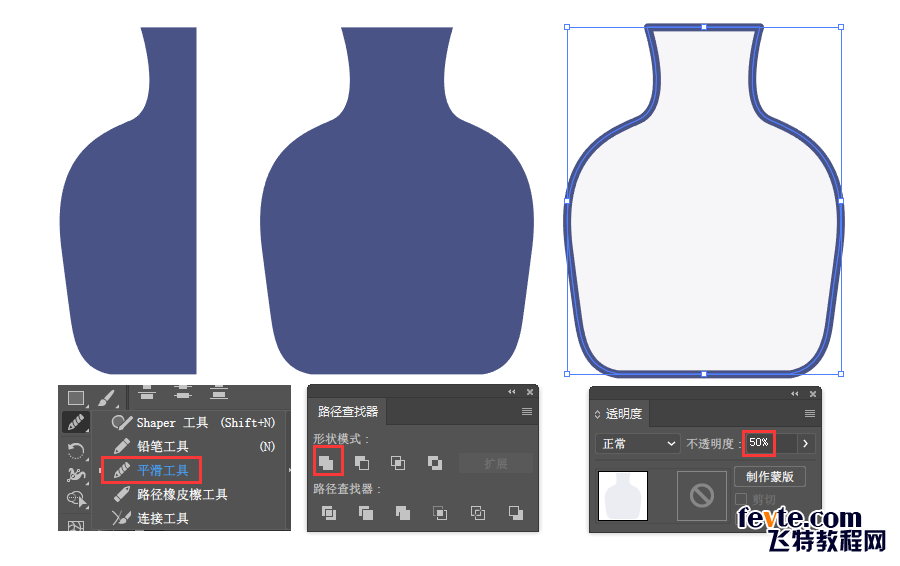900x566 pixels.
Task: Switch to the 路径查找器 panel tab
Action: [348, 412]
